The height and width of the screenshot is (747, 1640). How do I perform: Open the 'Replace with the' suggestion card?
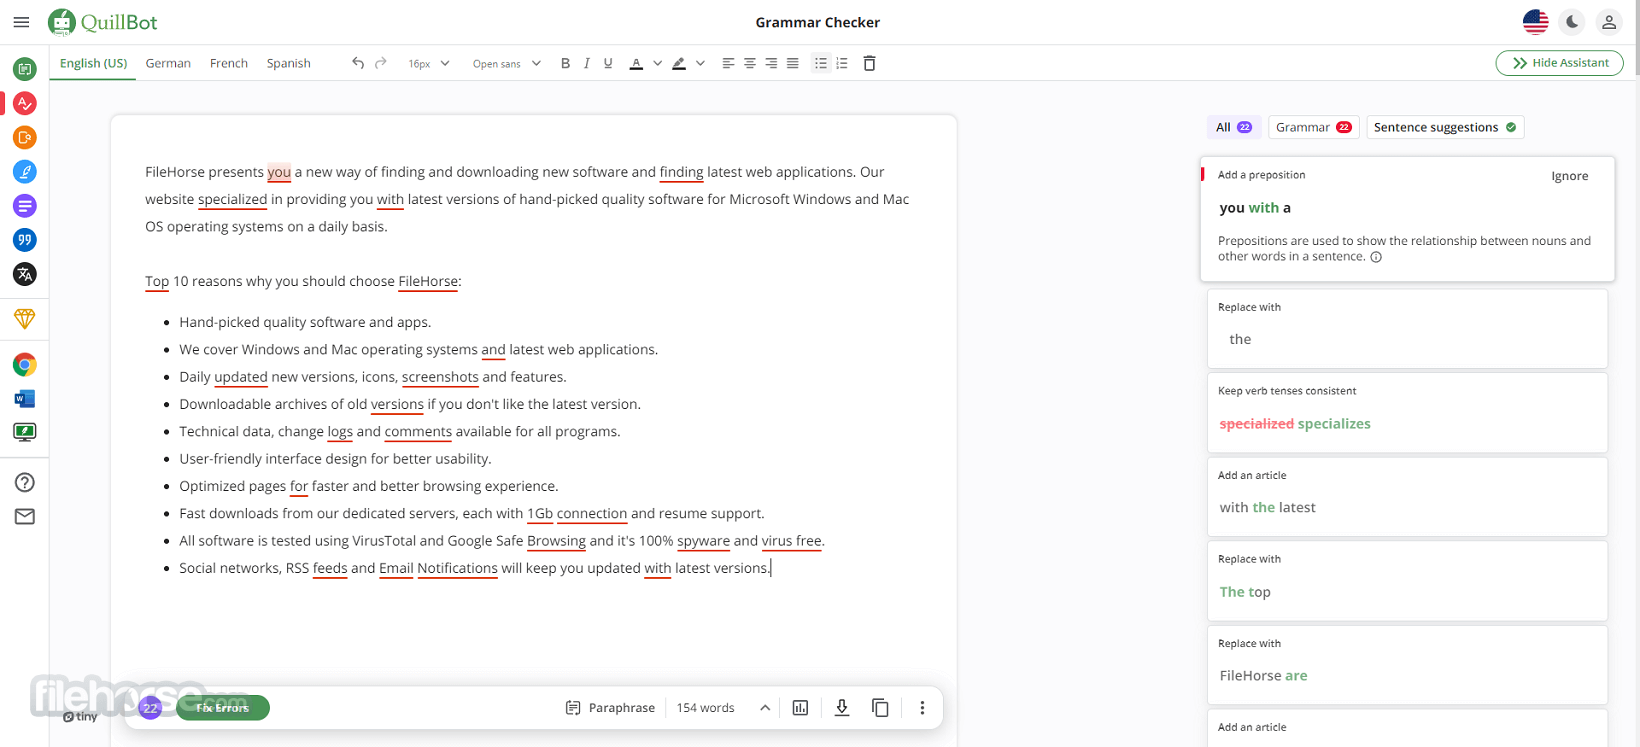pos(1407,328)
